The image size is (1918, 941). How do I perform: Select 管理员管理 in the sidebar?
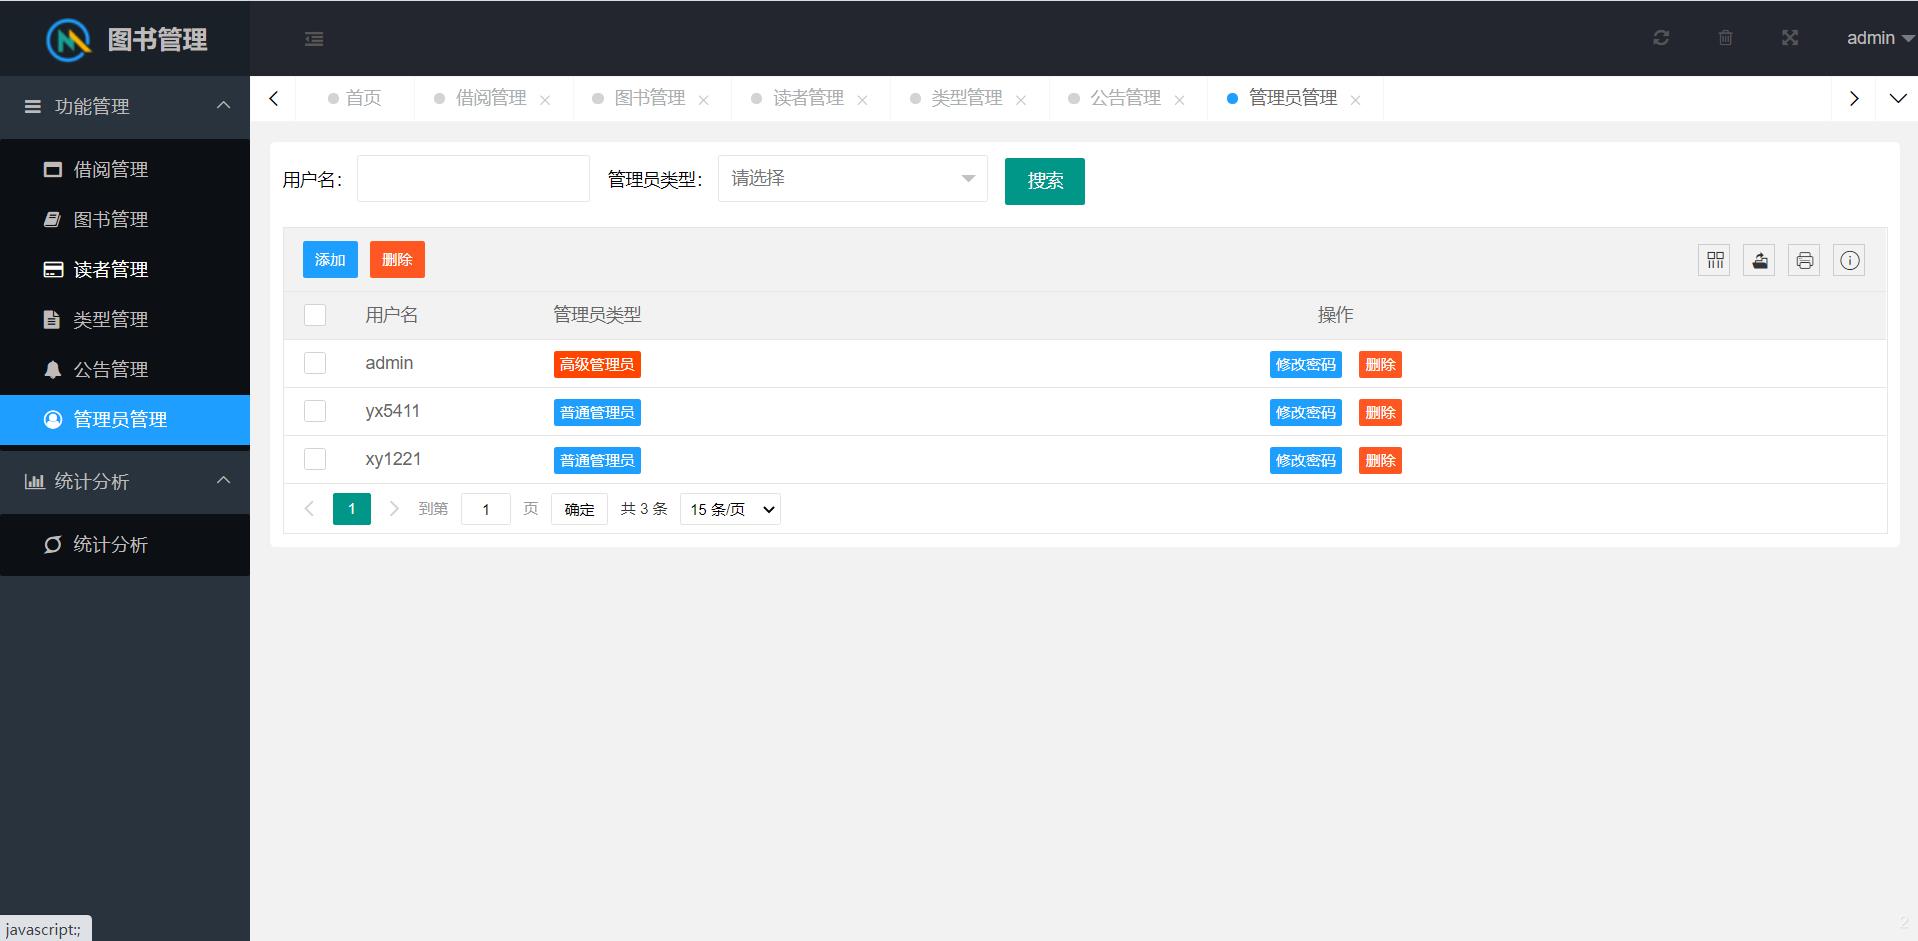click(125, 420)
